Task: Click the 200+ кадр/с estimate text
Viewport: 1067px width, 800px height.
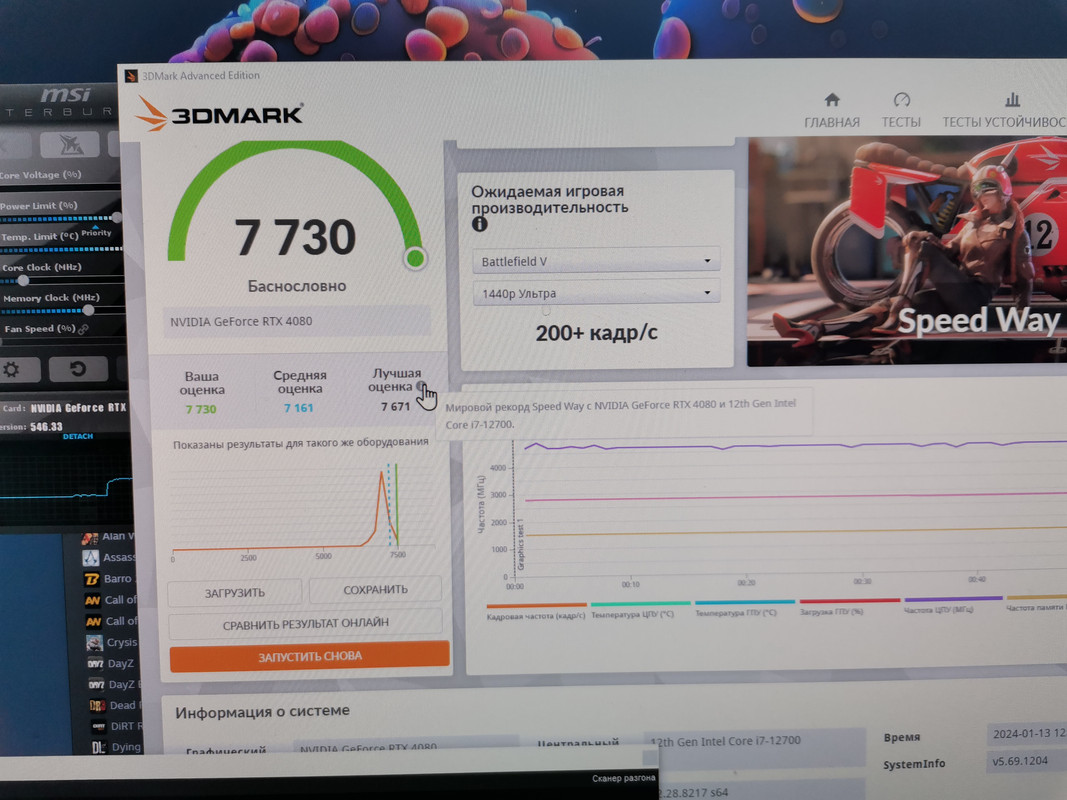Action: tap(596, 333)
